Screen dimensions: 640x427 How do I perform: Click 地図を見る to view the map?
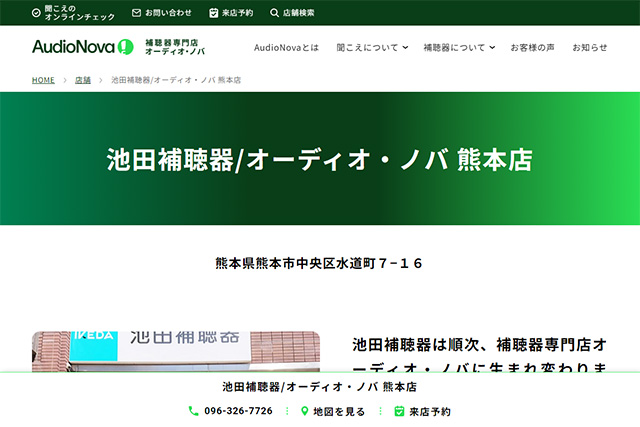tap(339, 411)
